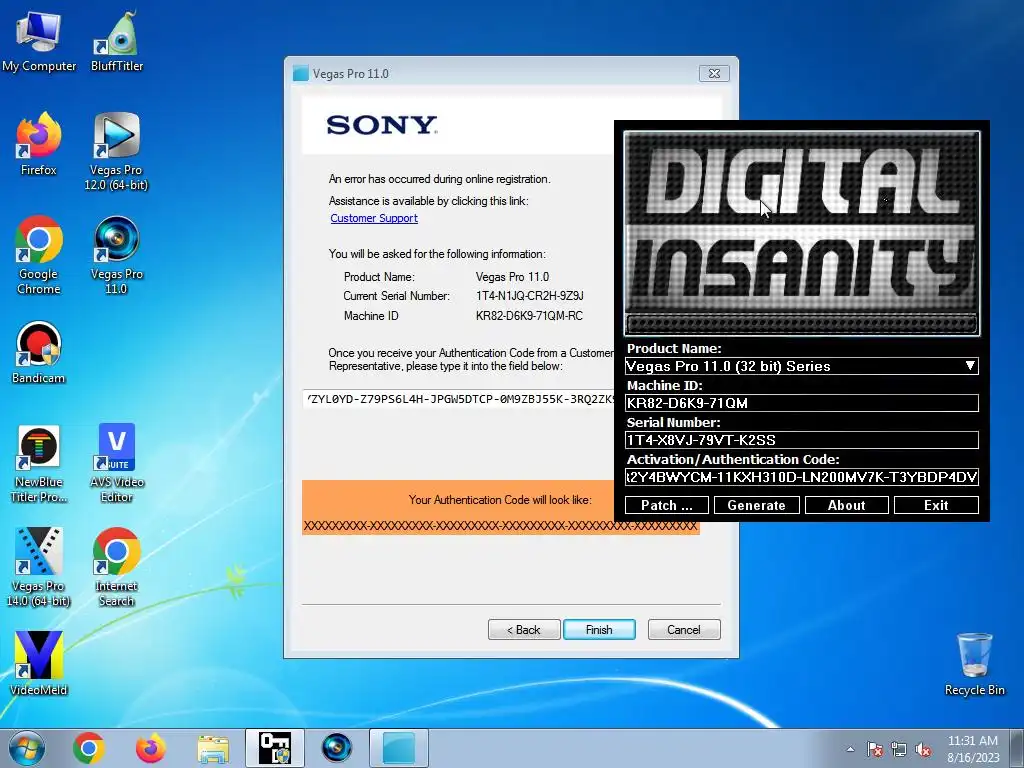Open Bandicam desktop shortcut
The height and width of the screenshot is (768, 1024).
(x=39, y=353)
